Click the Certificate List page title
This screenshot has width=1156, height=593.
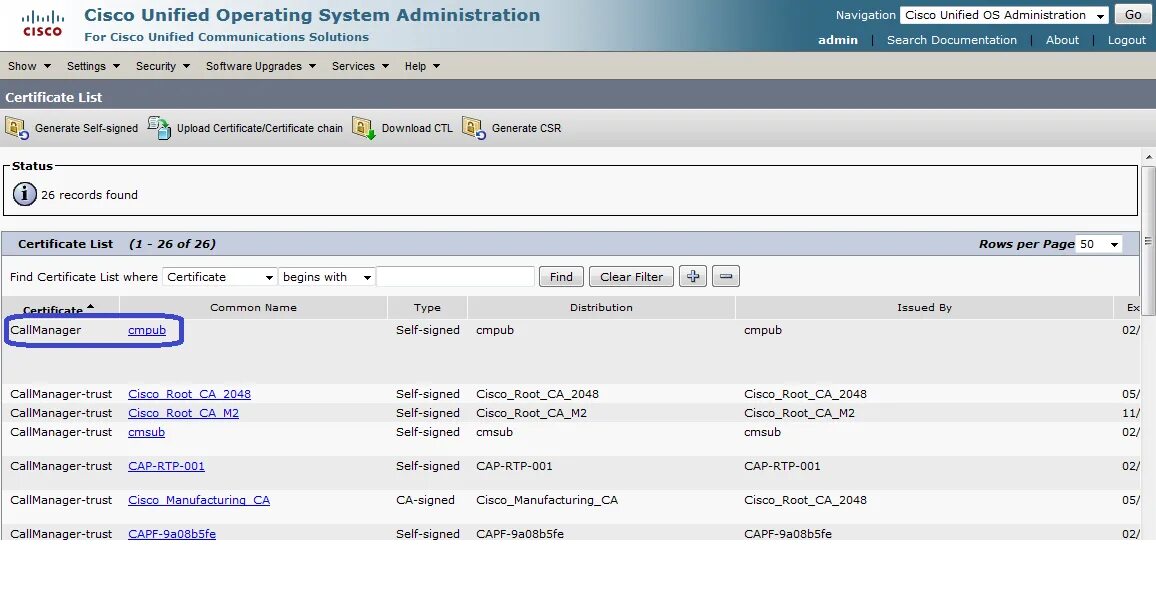tap(54, 97)
